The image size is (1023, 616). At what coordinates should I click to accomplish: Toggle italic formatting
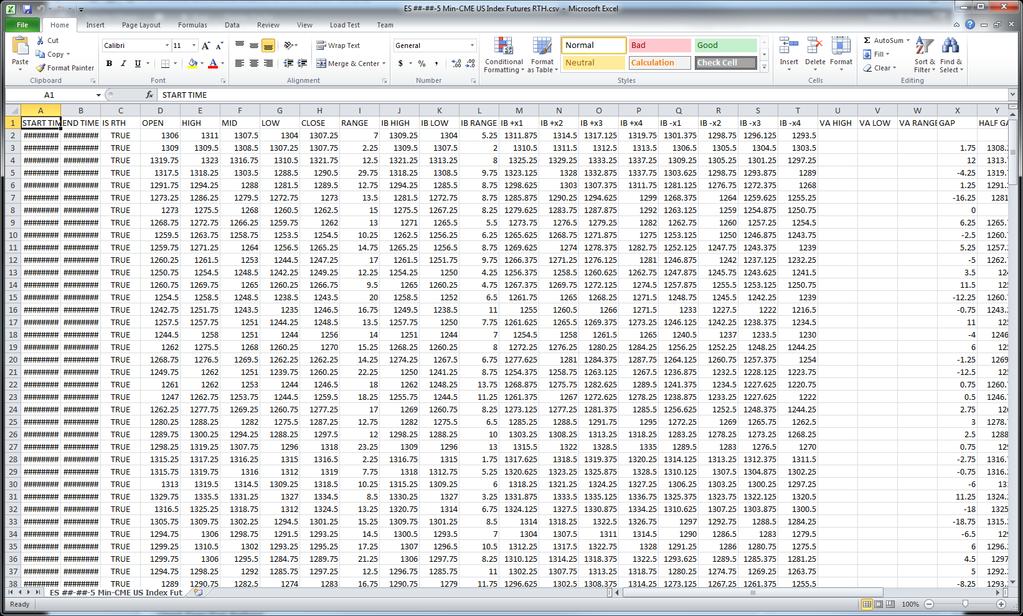point(123,63)
